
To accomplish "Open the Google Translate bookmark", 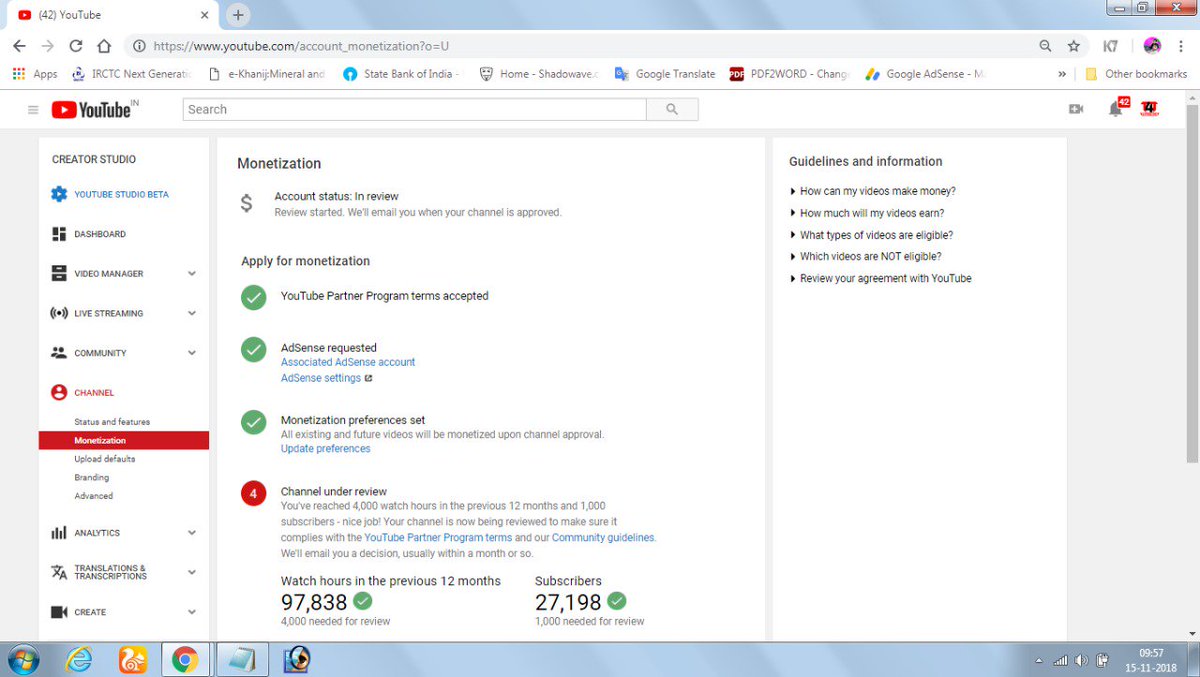I will (665, 74).
